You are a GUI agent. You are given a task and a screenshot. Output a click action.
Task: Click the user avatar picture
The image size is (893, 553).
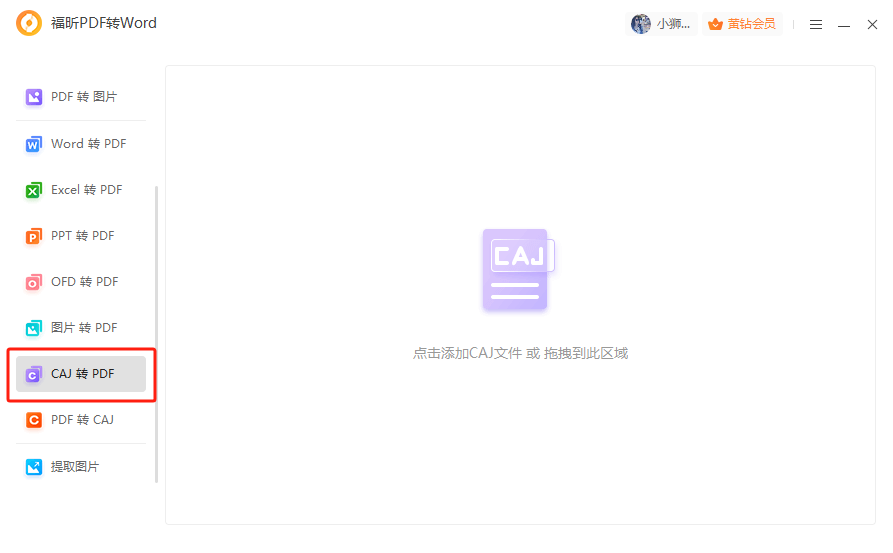[641, 24]
